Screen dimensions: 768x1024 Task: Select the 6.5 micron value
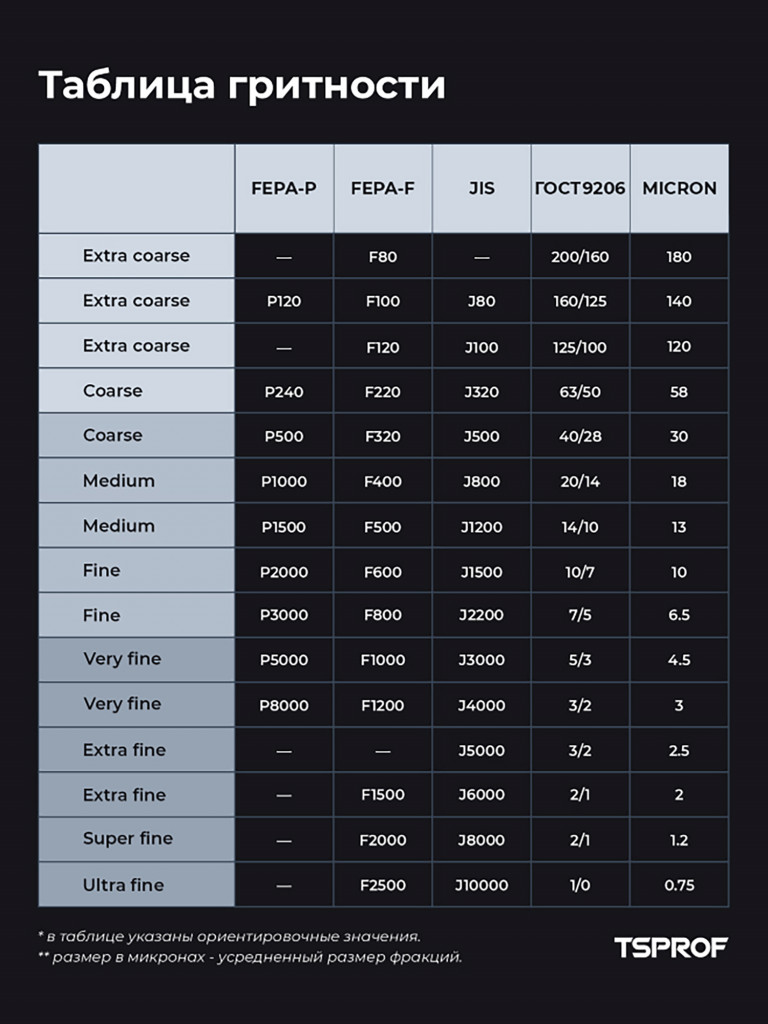coord(679,615)
